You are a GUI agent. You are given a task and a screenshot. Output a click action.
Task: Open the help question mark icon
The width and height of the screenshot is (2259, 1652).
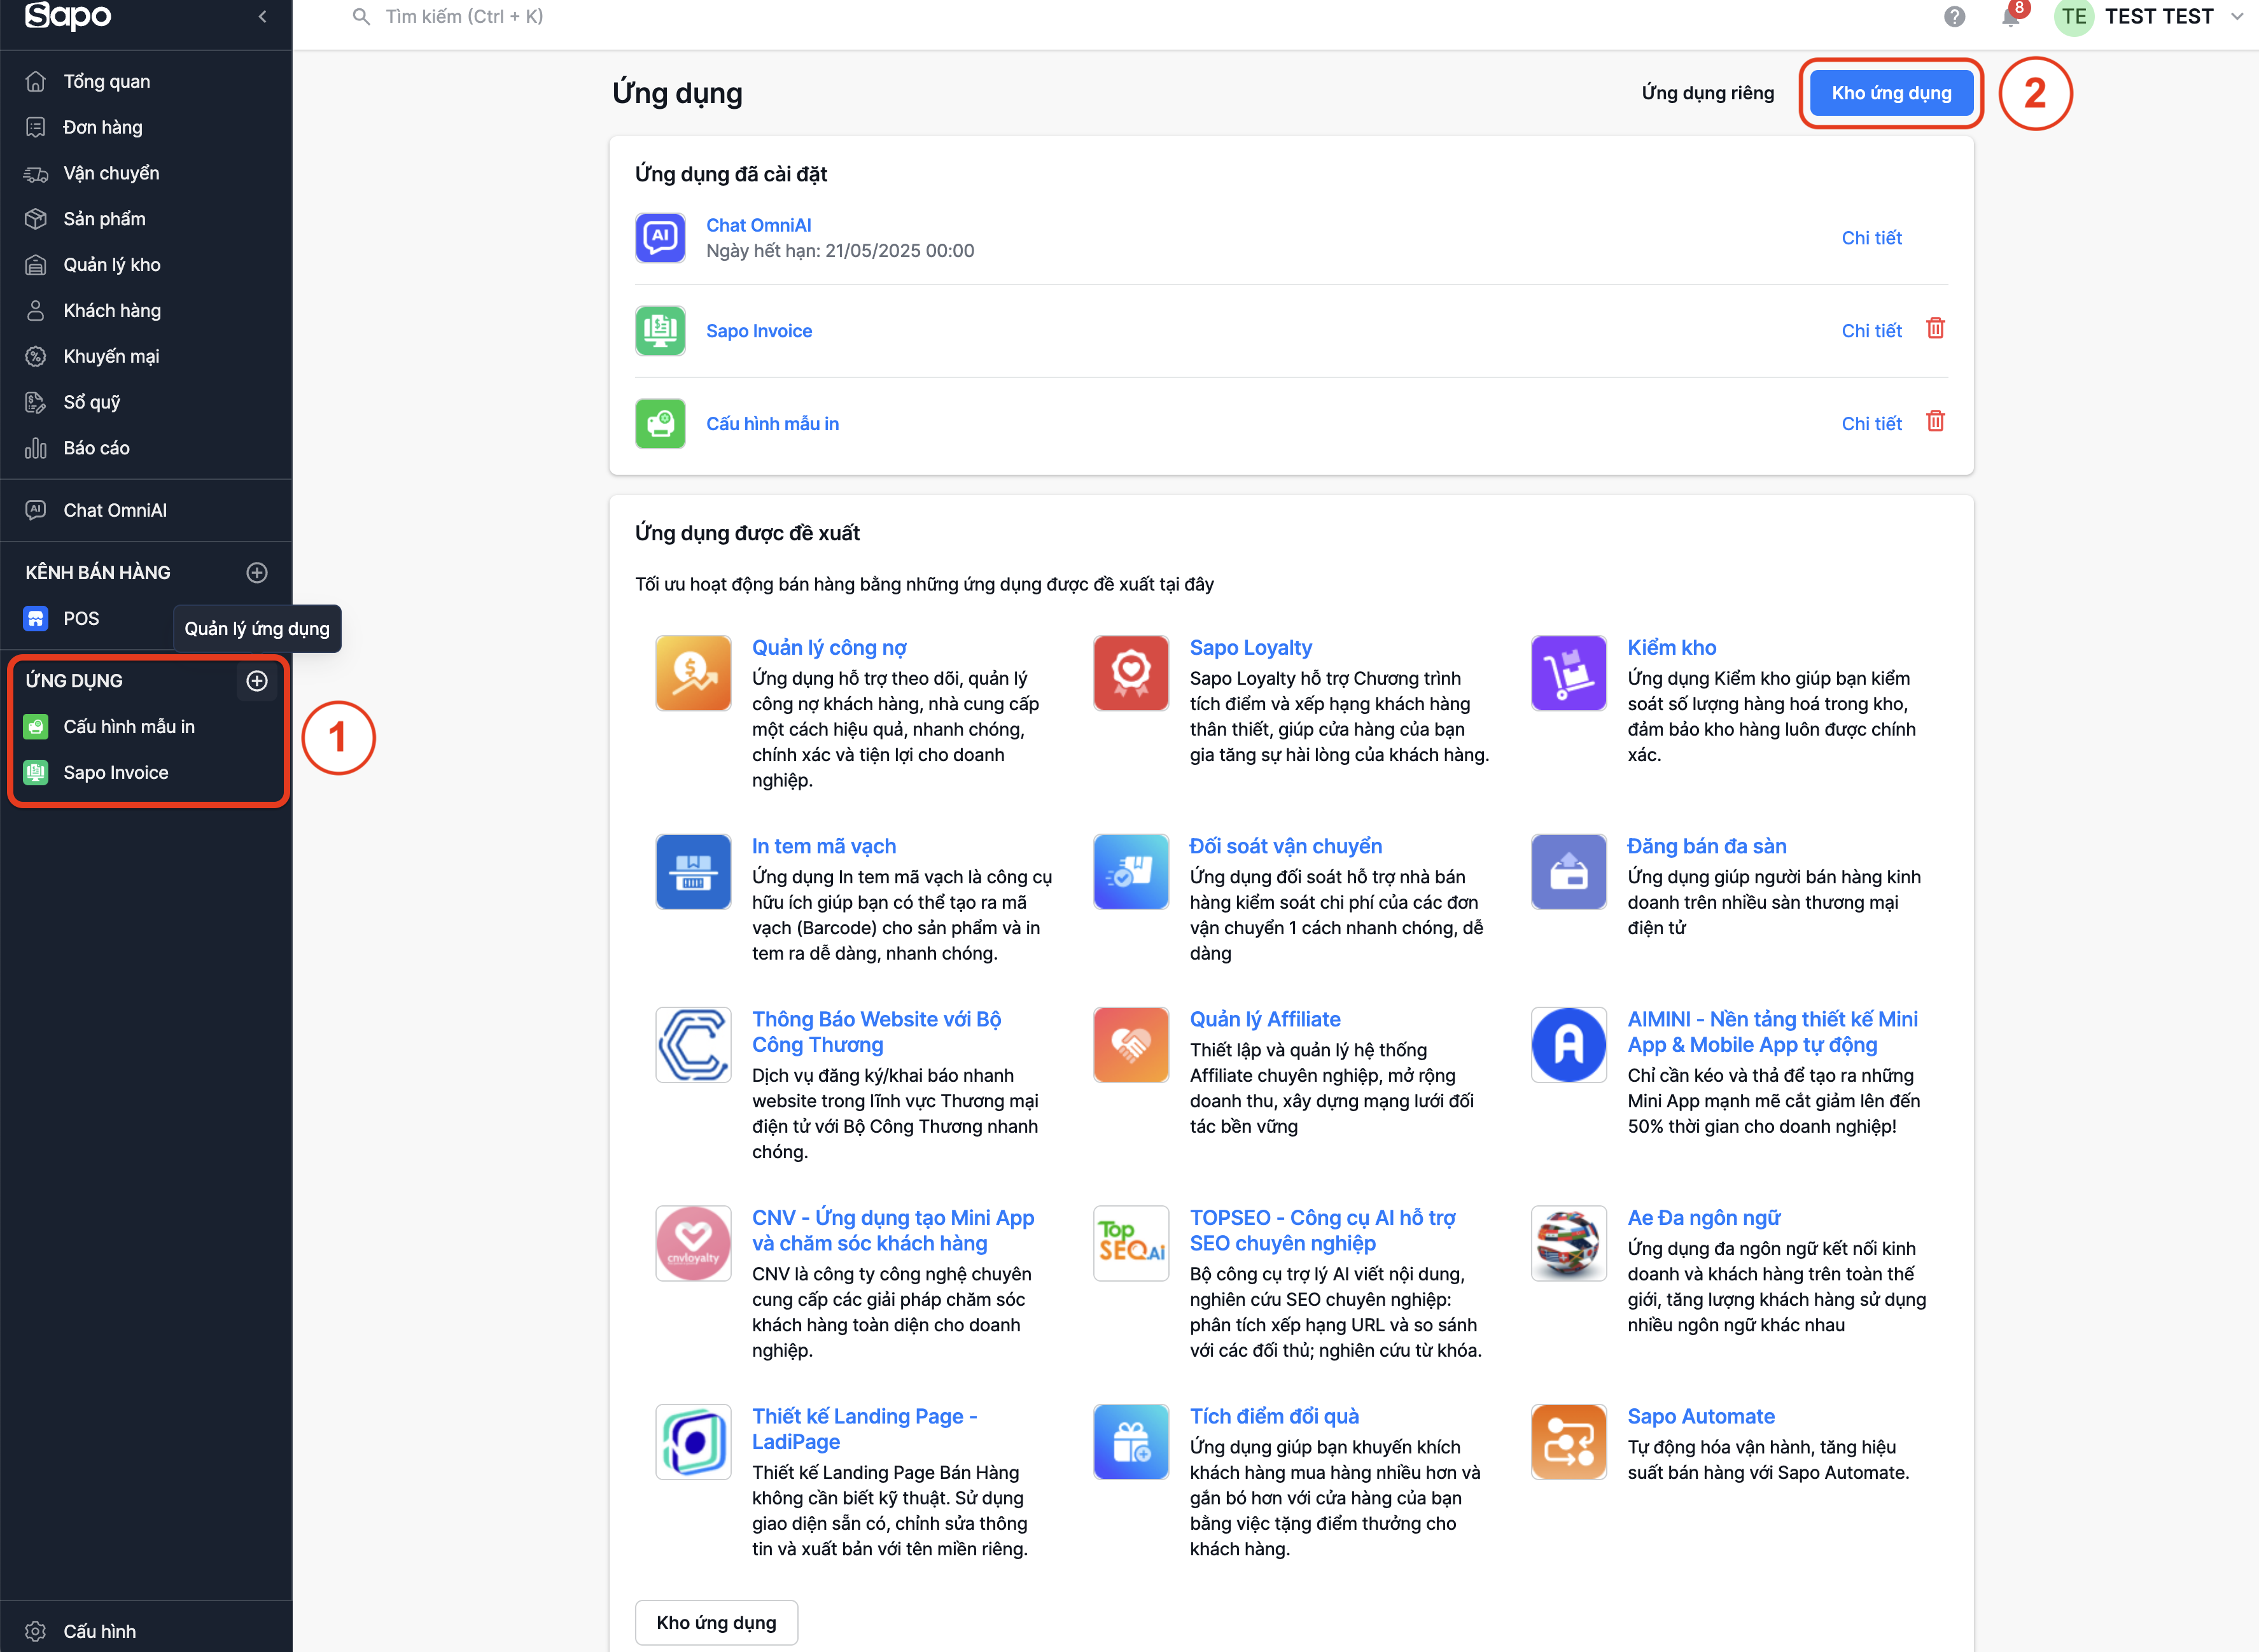1955,16
